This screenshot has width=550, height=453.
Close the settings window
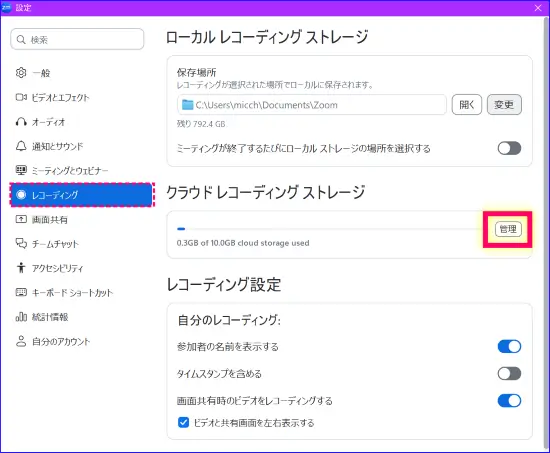coord(538,8)
